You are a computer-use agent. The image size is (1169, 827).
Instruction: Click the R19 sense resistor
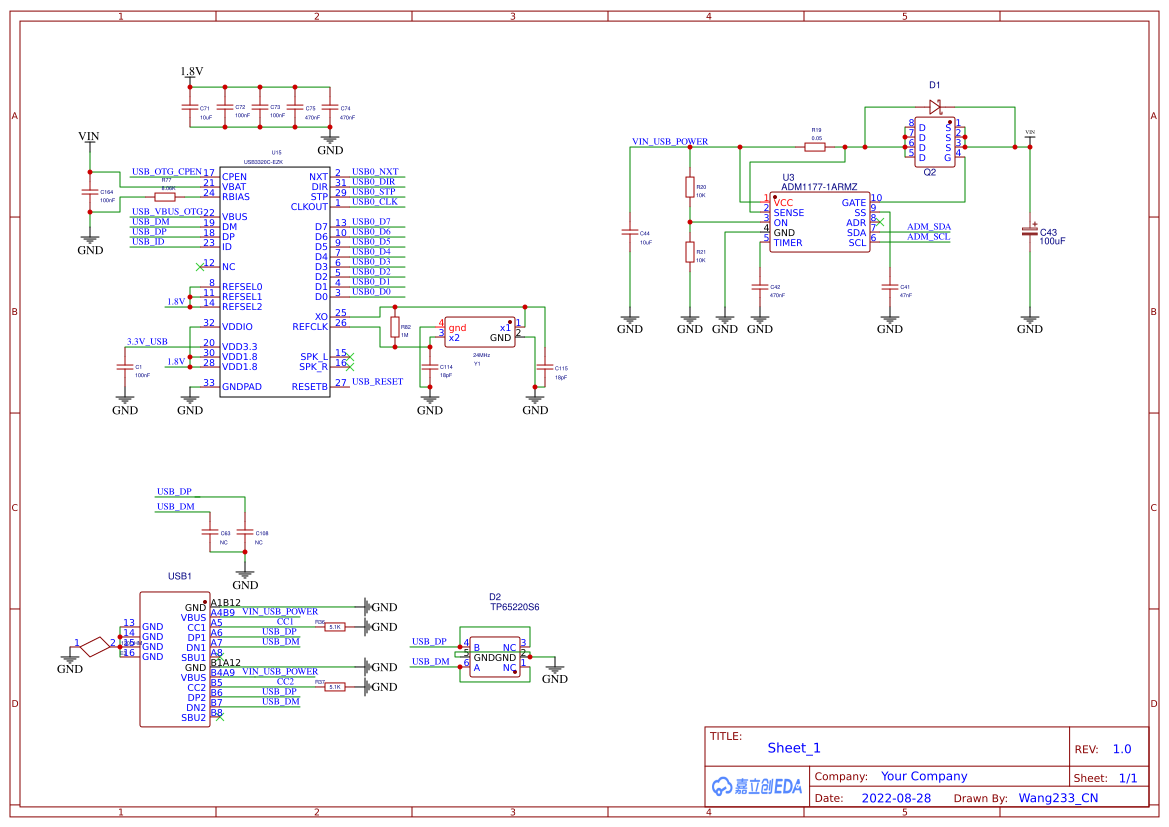[x=815, y=147]
